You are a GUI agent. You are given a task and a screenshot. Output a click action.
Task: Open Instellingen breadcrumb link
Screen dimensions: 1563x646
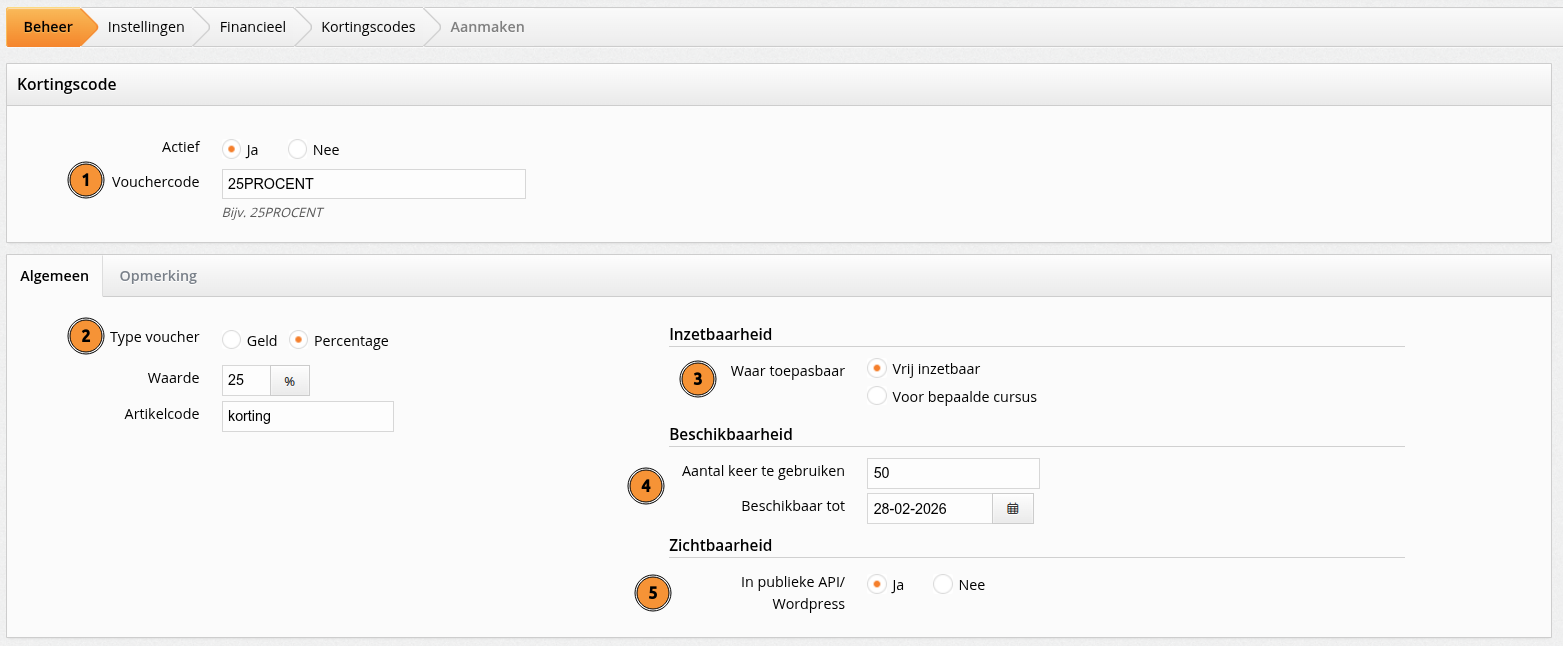tap(146, 27)
